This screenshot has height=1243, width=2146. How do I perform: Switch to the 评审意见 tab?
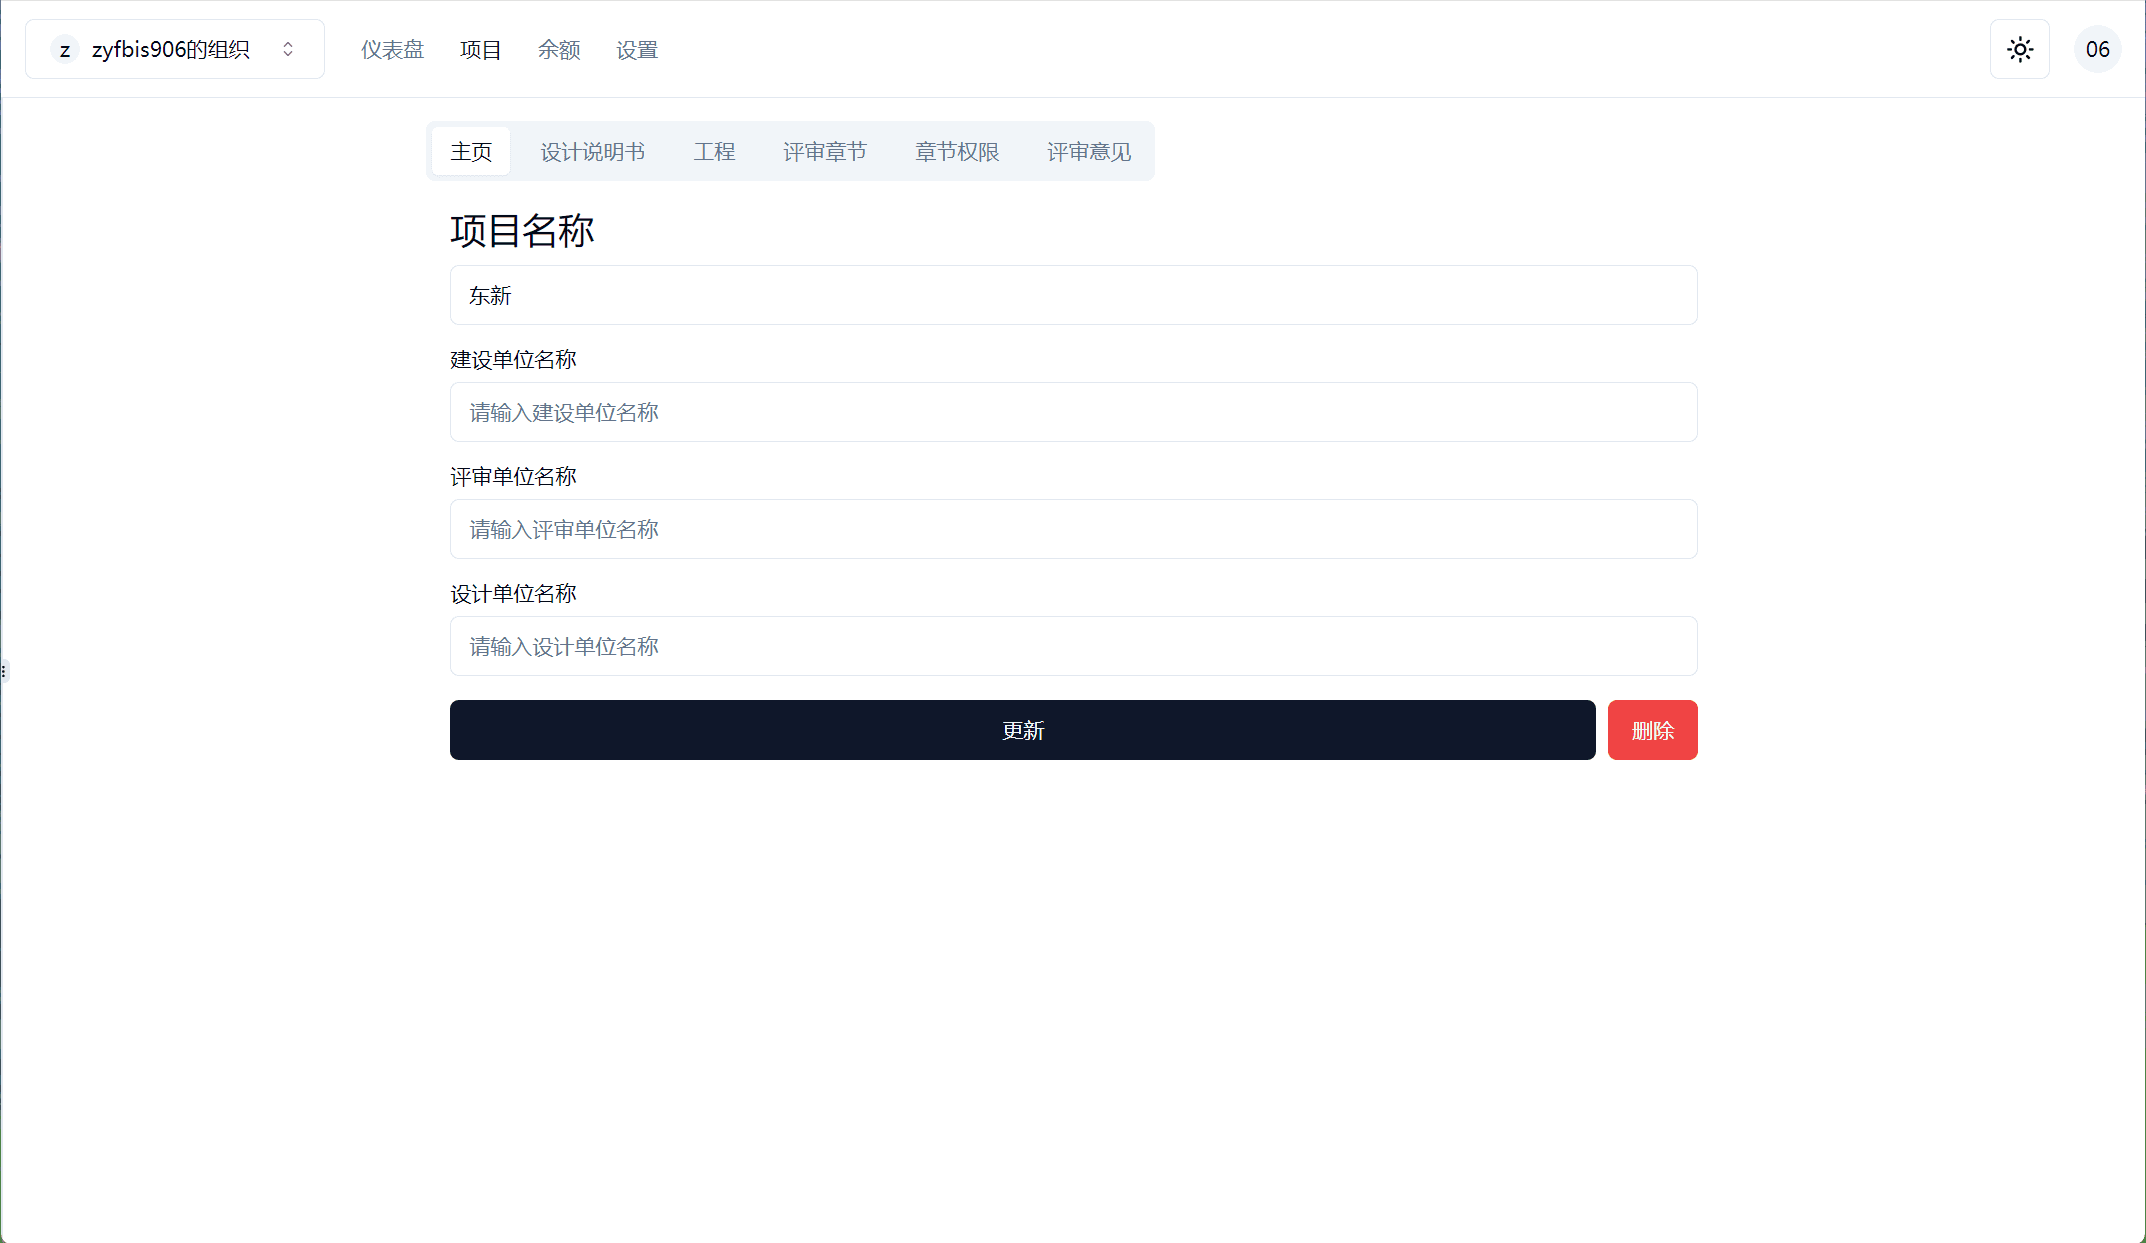click(x=1089, y=151)
